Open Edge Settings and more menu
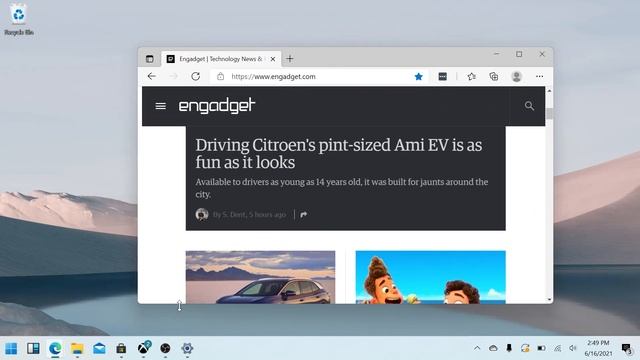Screen dimensions: 640x360 (540, 76)
